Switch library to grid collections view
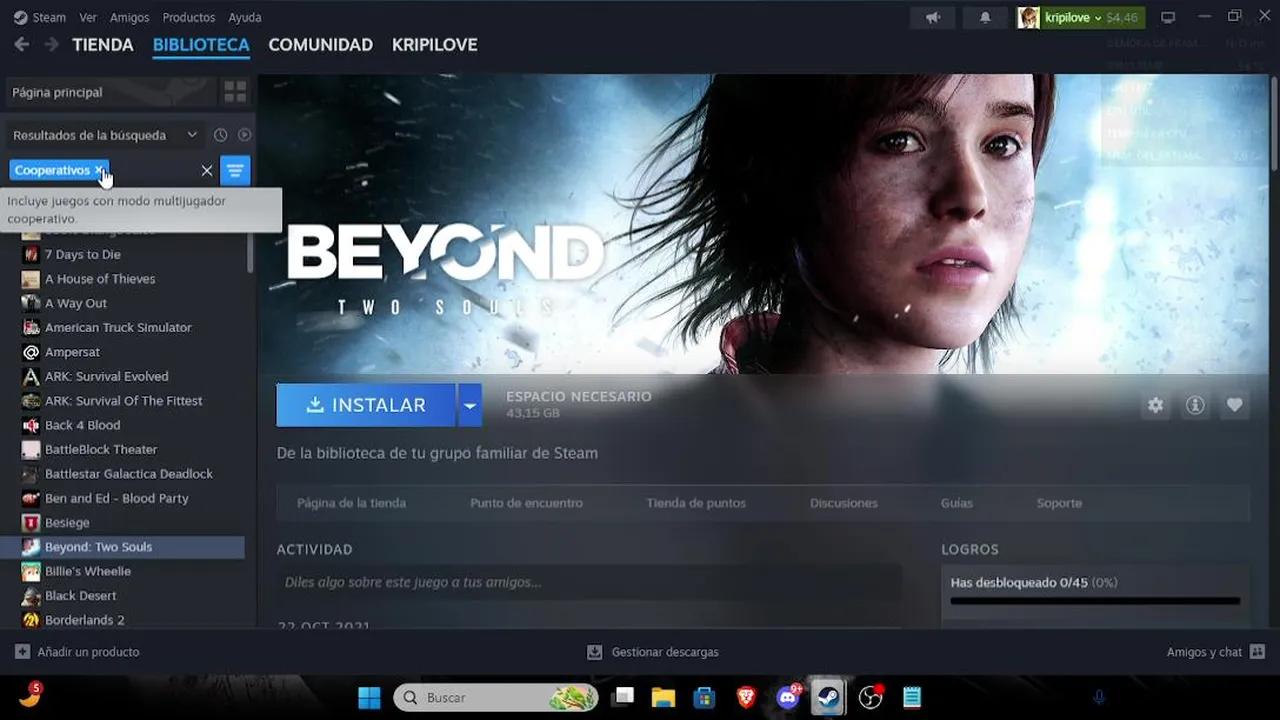 point(235,92)
